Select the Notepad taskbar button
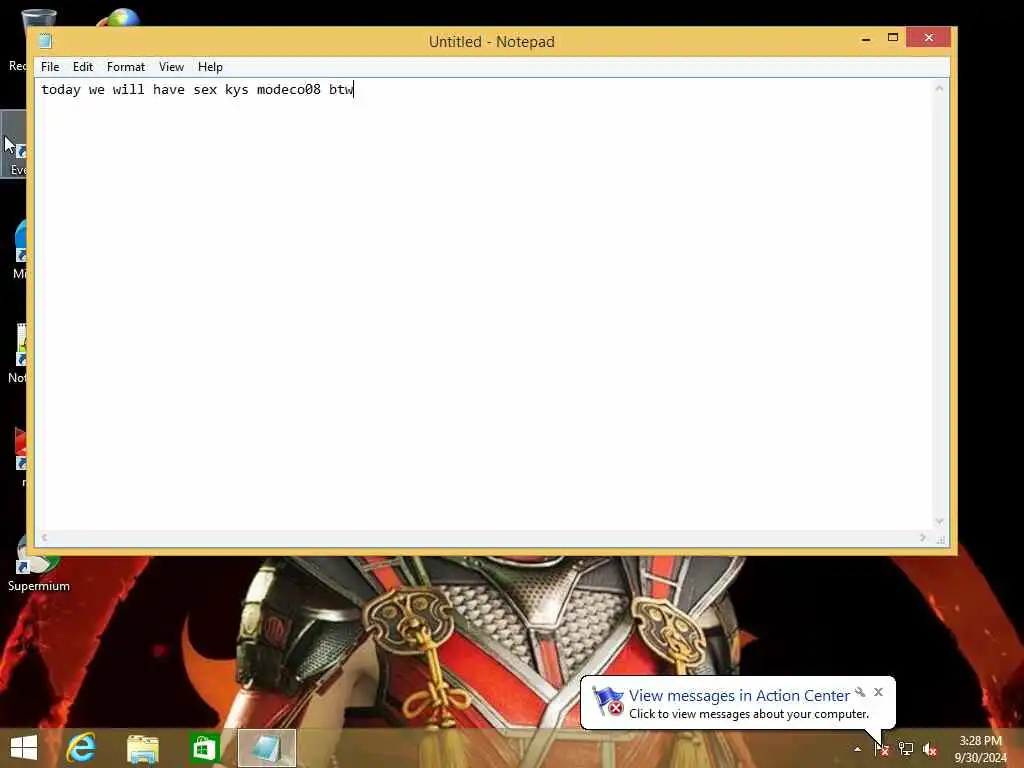 266,748
